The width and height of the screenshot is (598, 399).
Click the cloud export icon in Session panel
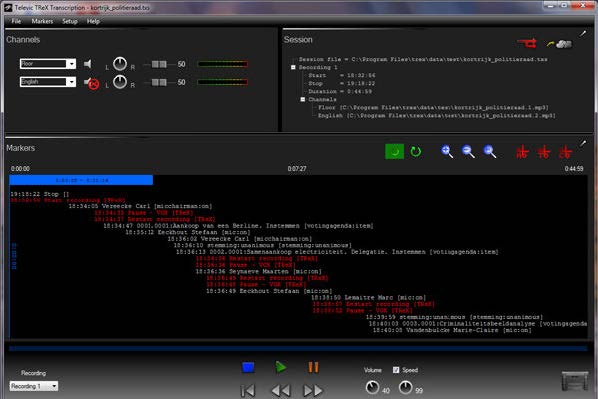559,44
